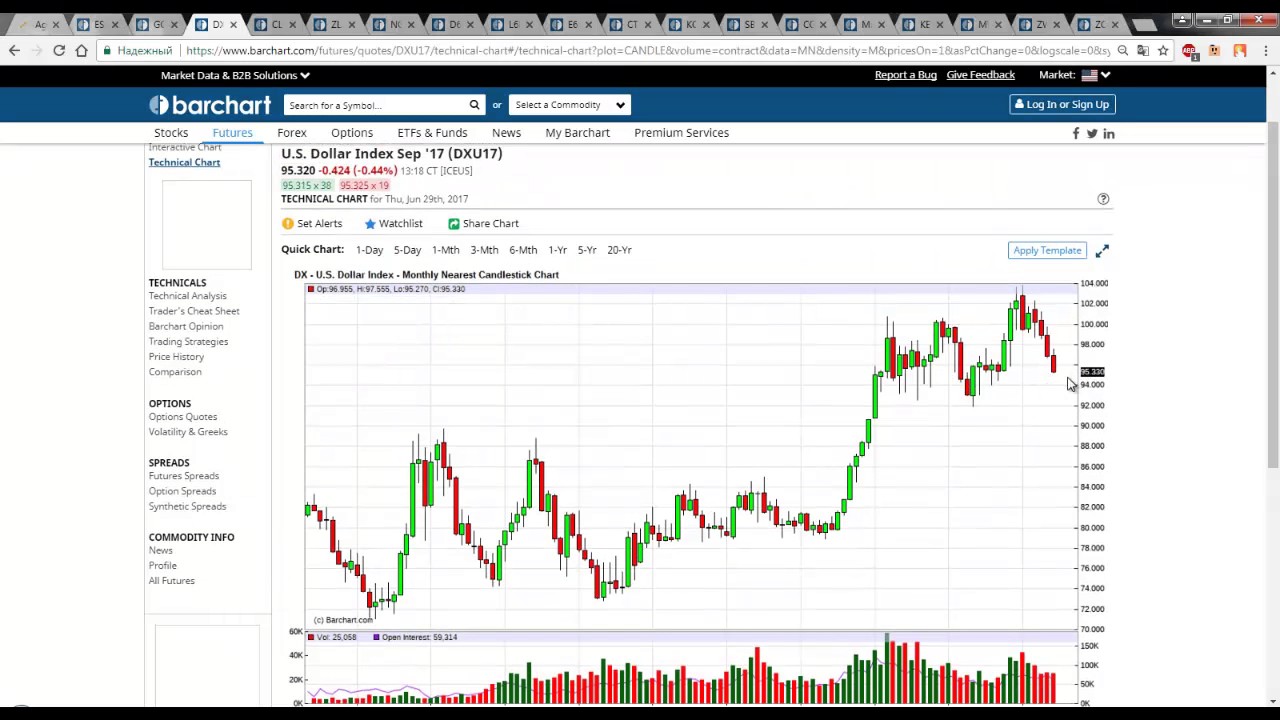The image size is (1280, 720).
Task: Expand chart to fullscreen with arrows icon
Action: (1101, 251)
